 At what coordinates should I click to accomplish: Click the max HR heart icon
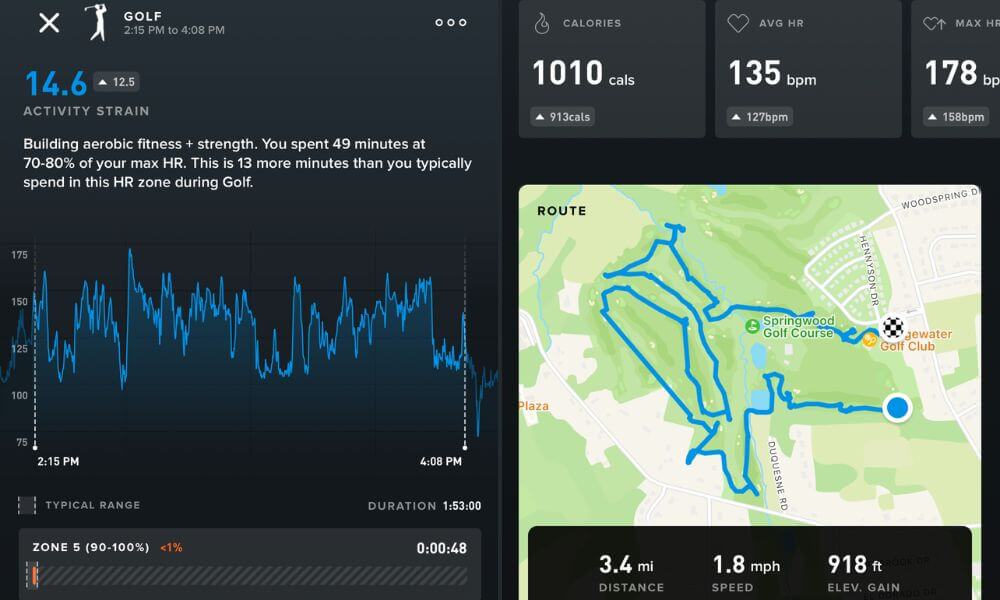(934, 23)
